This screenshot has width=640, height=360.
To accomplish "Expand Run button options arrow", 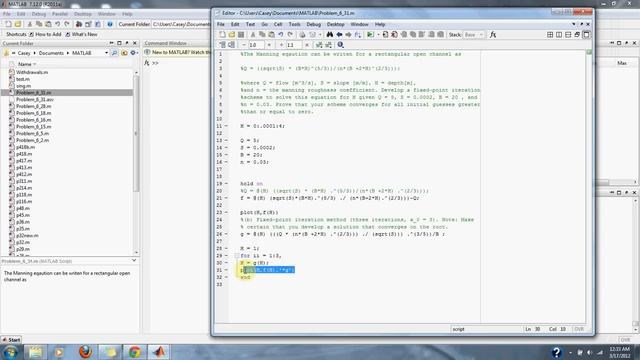I will 378,35.
